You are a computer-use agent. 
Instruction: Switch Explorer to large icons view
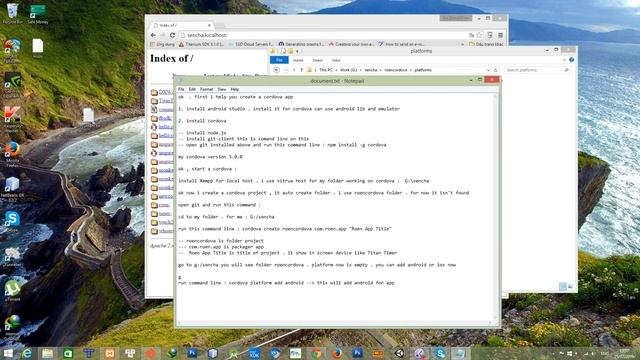pyautogui.click(x=570, y=286)
